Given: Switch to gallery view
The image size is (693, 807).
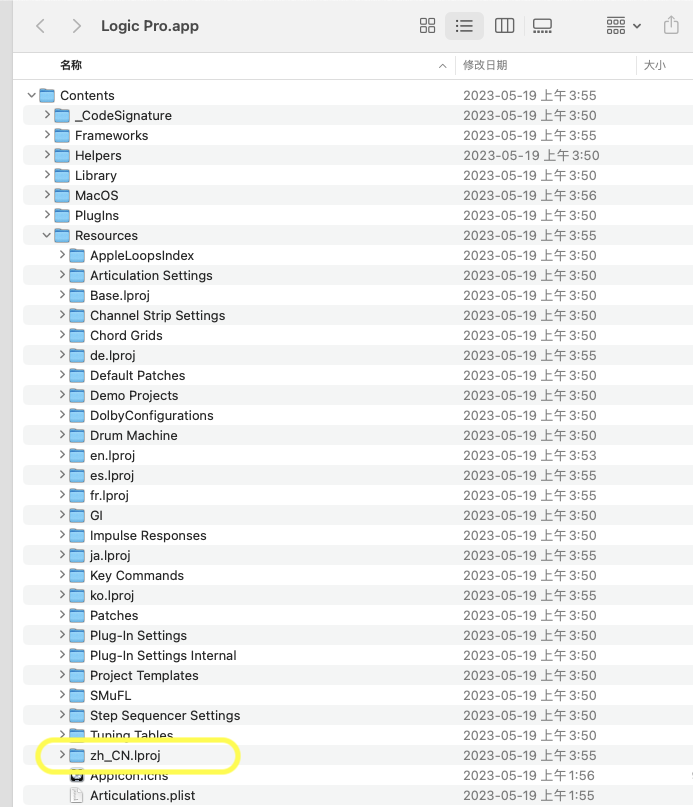Looking at the screenshot, I should point(542,26).
